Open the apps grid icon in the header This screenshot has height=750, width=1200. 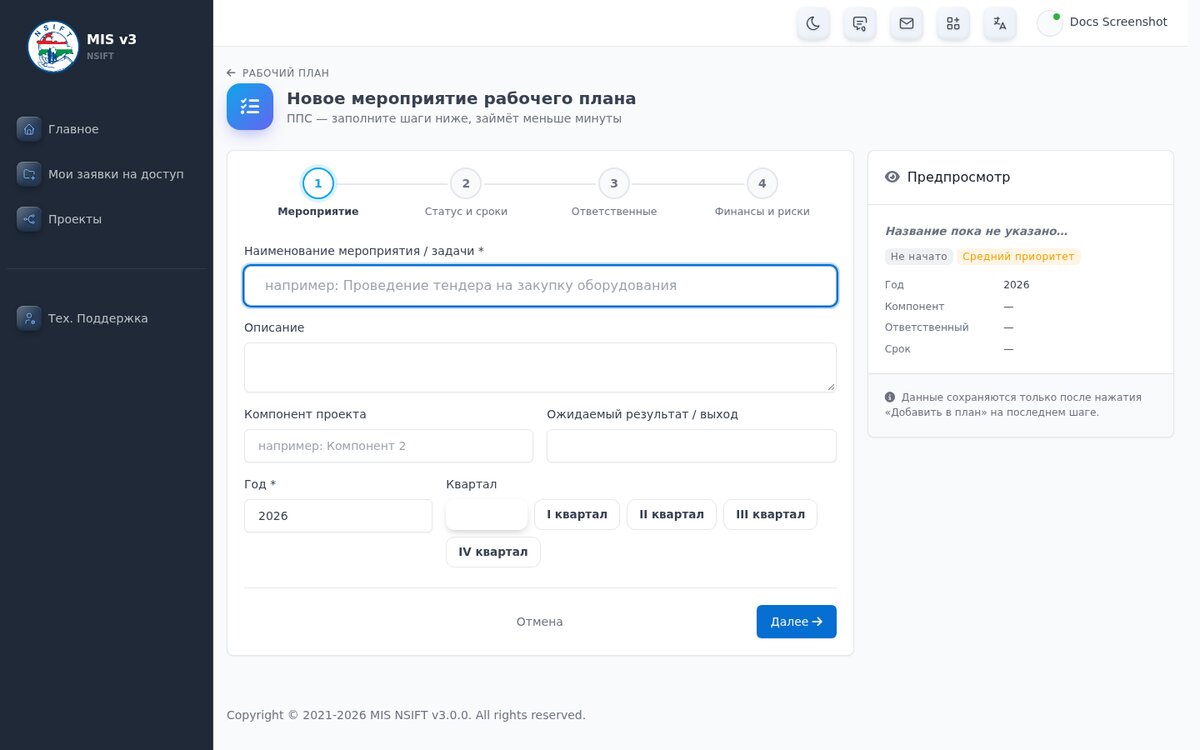point(953,23)
